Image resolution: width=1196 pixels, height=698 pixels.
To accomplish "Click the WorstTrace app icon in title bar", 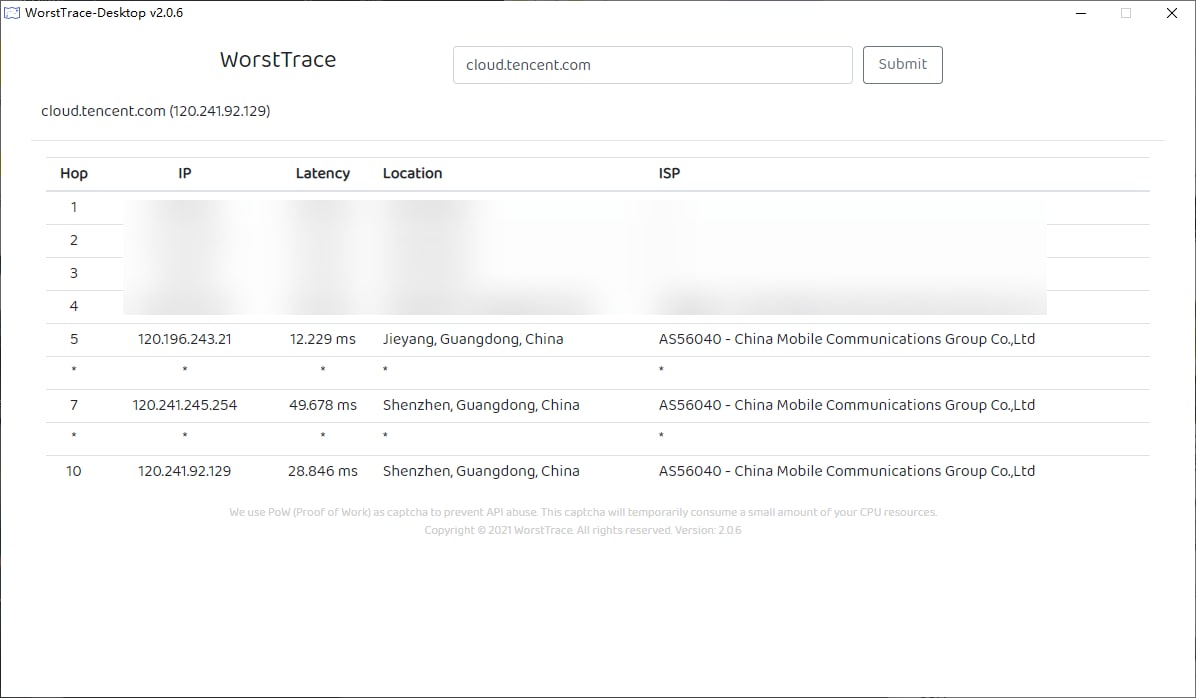I will point(12,13).
